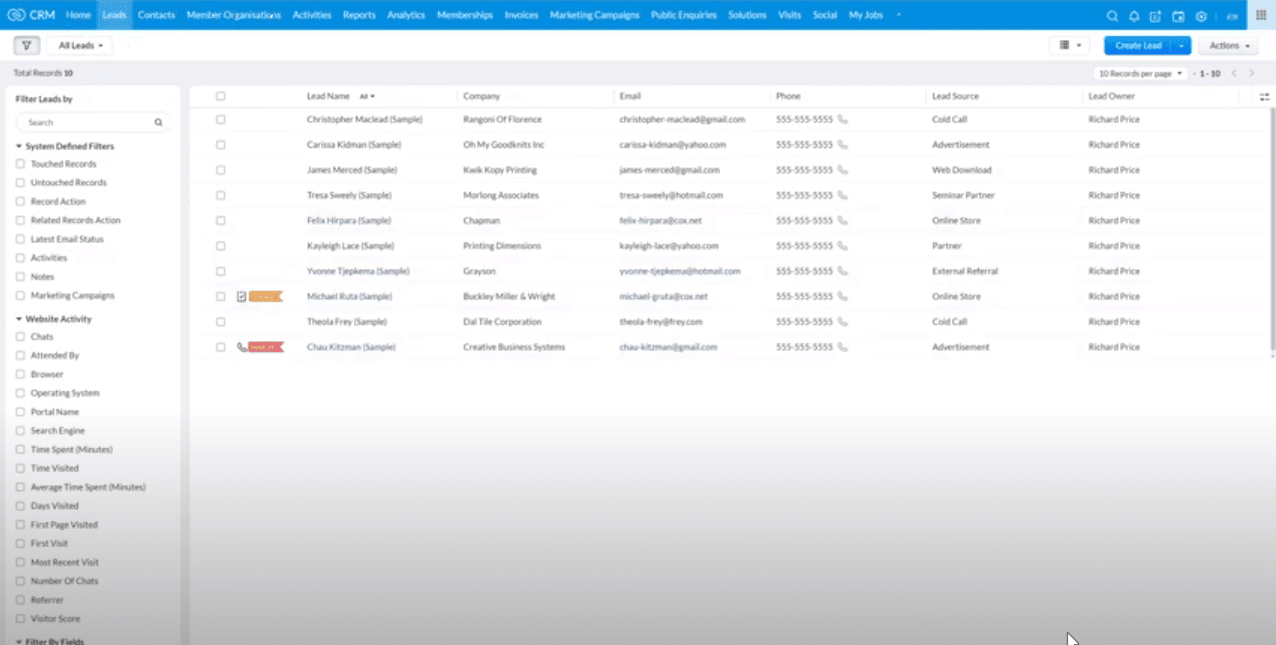The image size is (1276, 645).
Task: Open the global search magnifier icon
Action: pyautogui.click(x=1112, y=15)
